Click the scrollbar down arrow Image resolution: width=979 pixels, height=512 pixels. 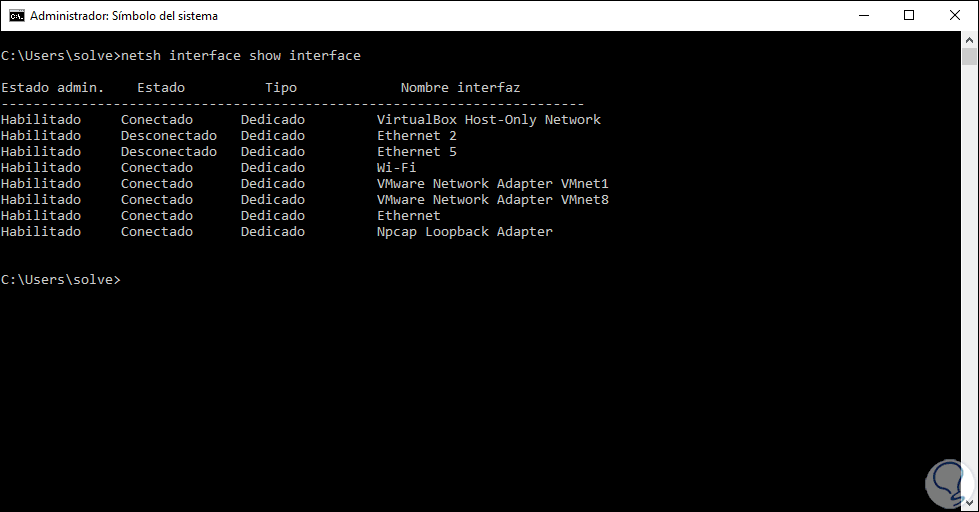(970, 503)
